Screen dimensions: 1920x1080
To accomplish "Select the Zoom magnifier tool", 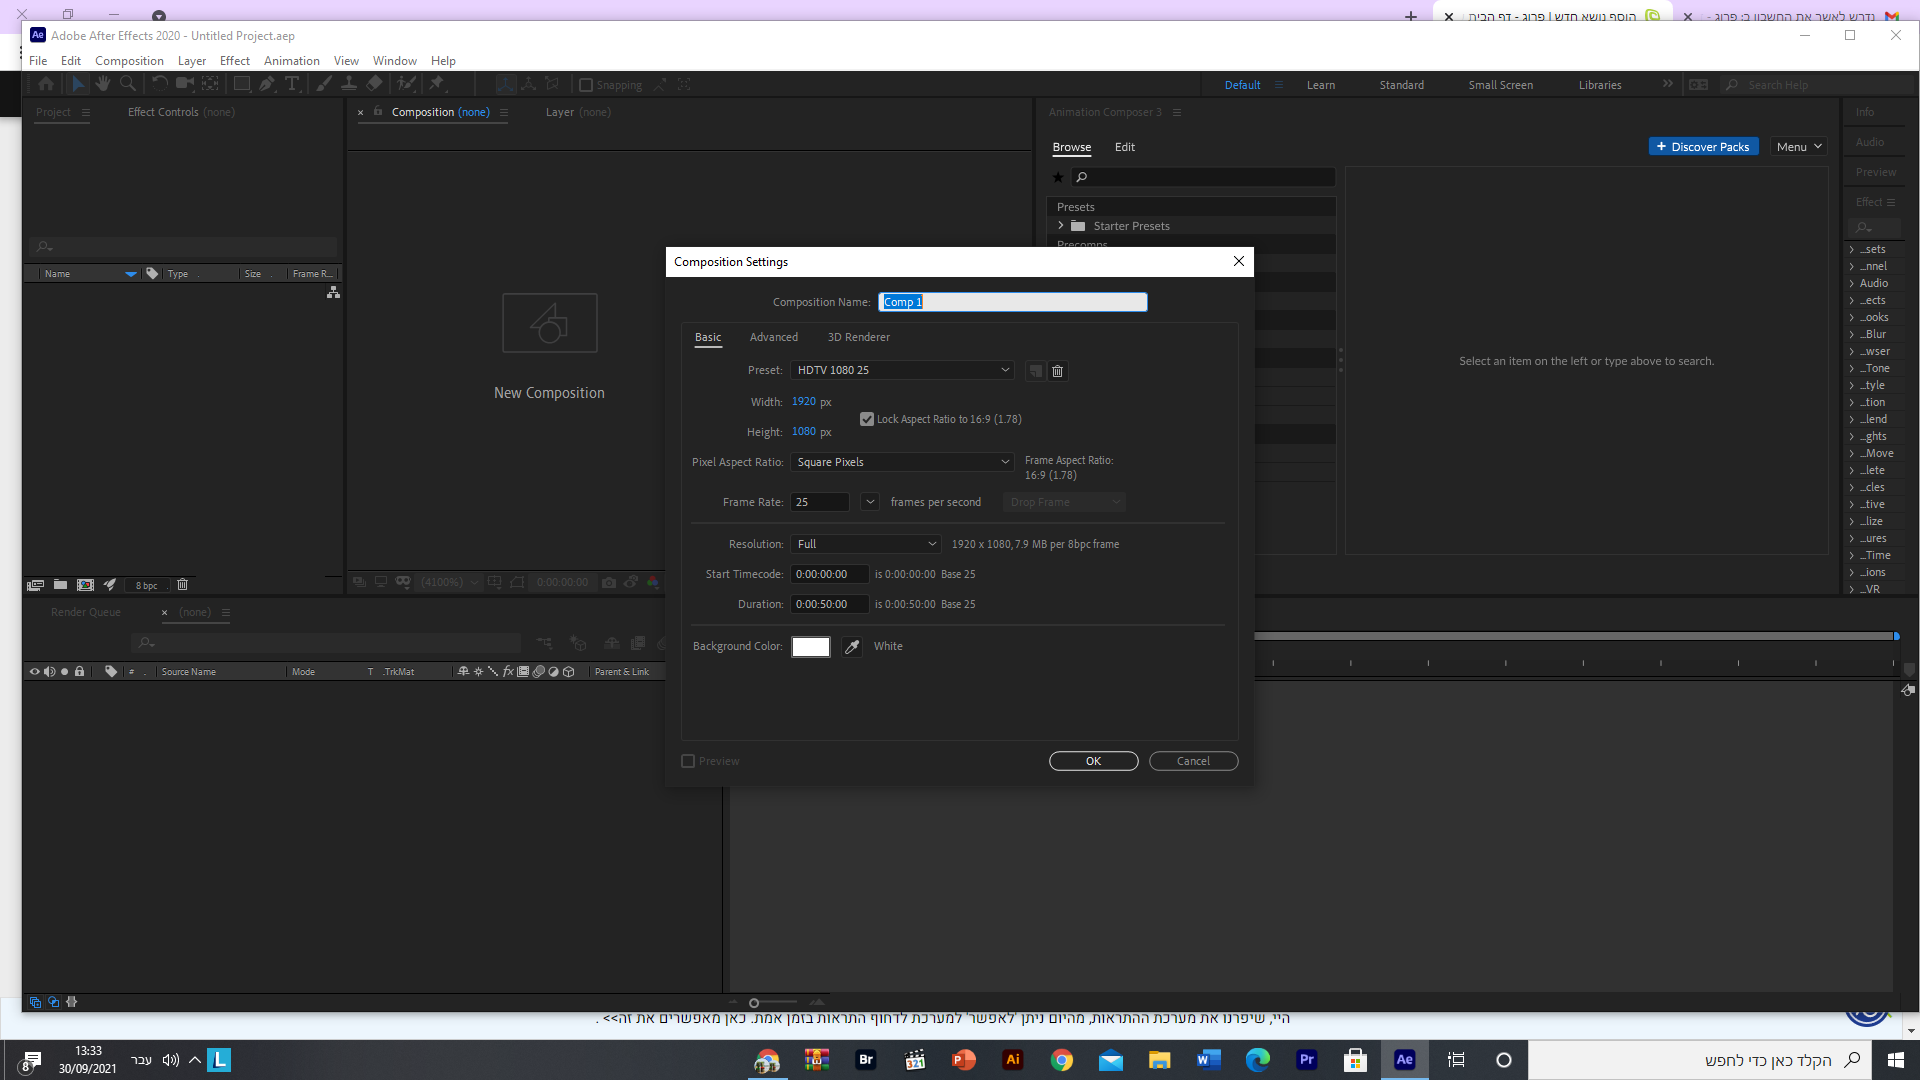I will pyautogui.click(x=128, y=84).
